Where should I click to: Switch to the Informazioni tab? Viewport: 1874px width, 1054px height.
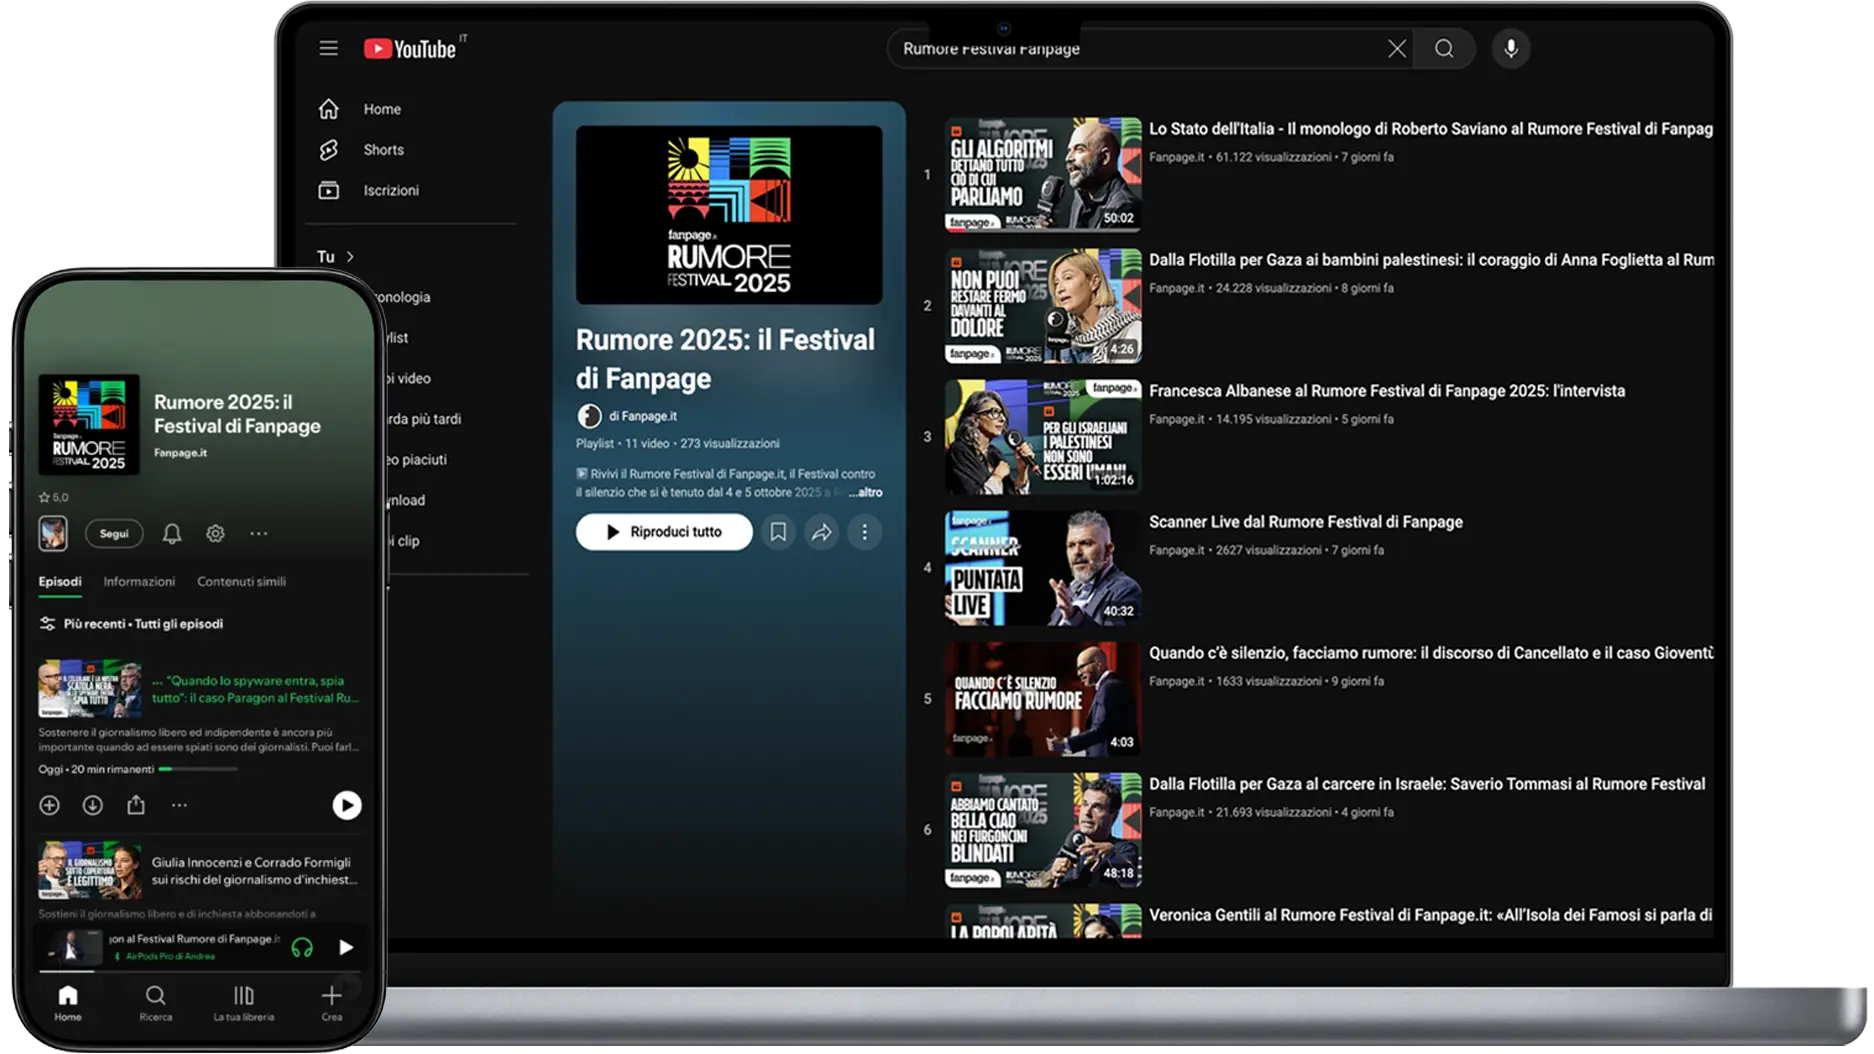139,582
